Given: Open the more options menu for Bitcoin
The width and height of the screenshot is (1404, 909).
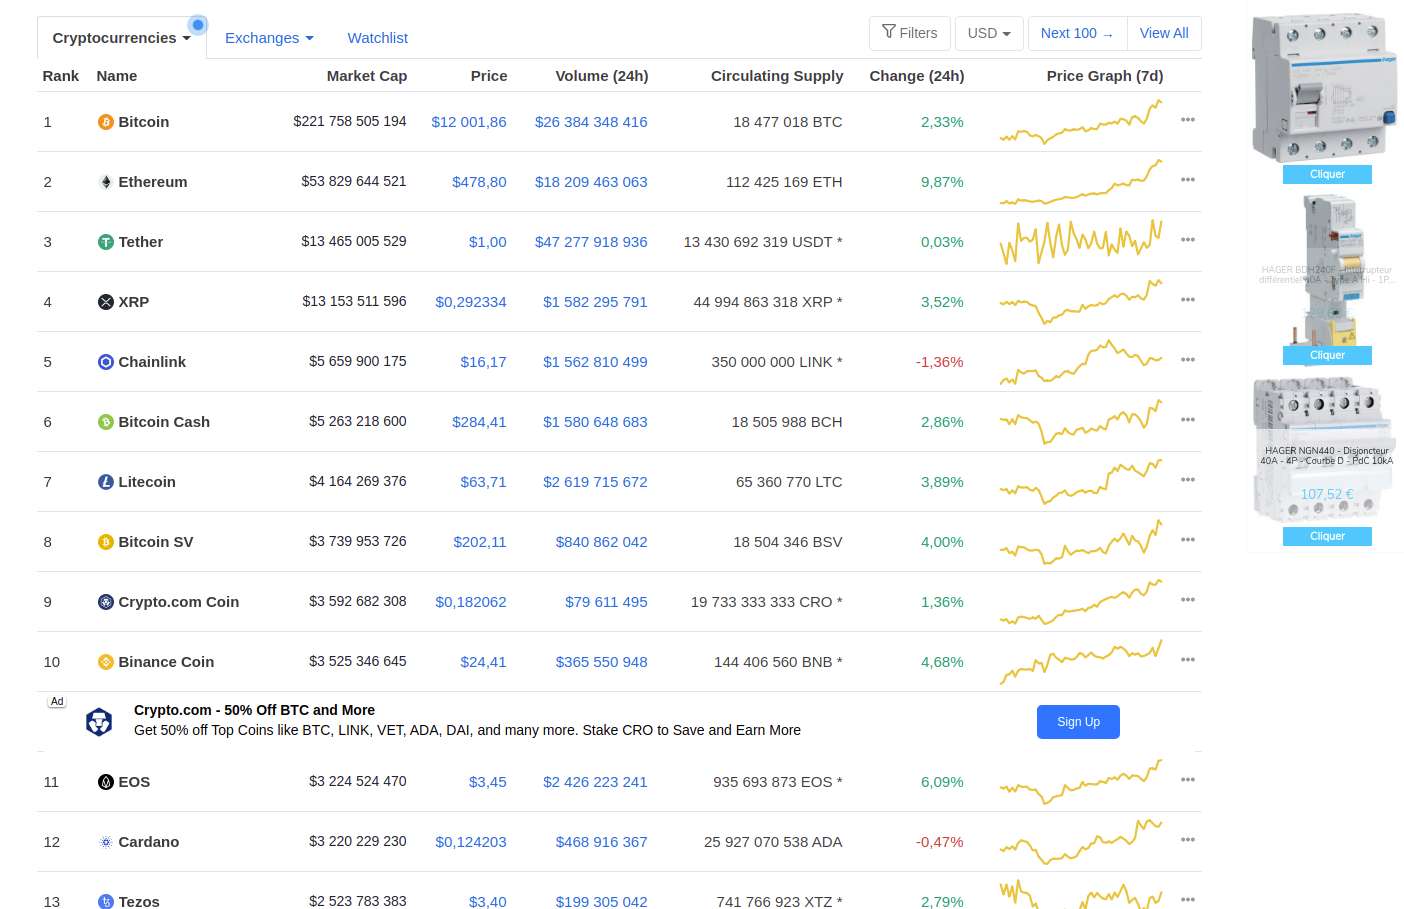Looking at the screenshot, I should click(1188, 120).
